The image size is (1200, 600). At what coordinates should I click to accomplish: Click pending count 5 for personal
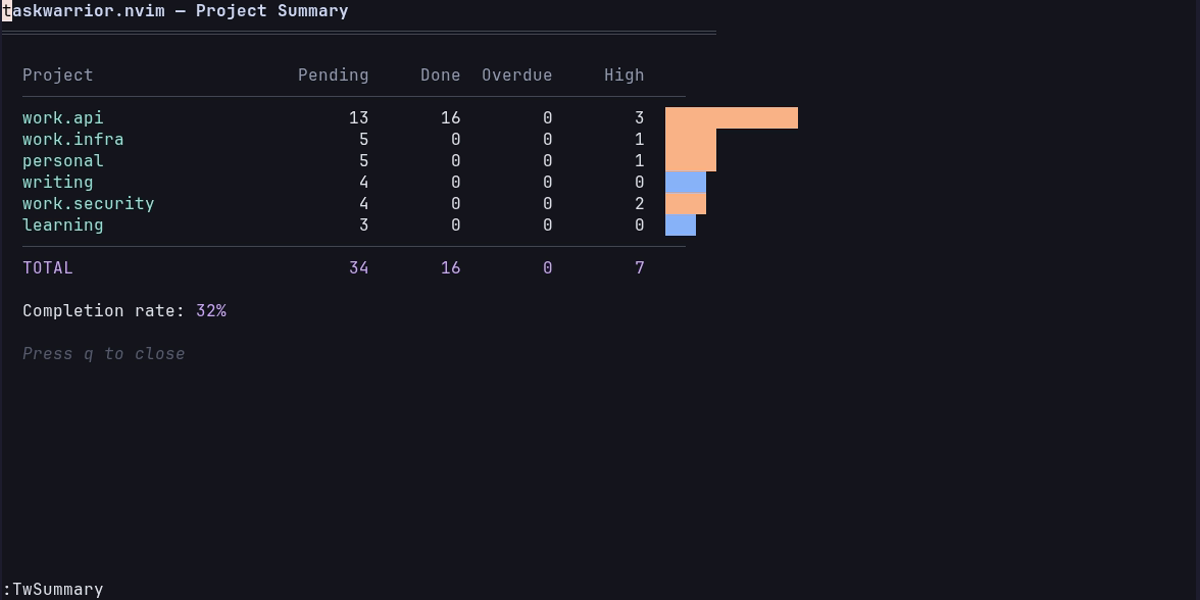364,161
